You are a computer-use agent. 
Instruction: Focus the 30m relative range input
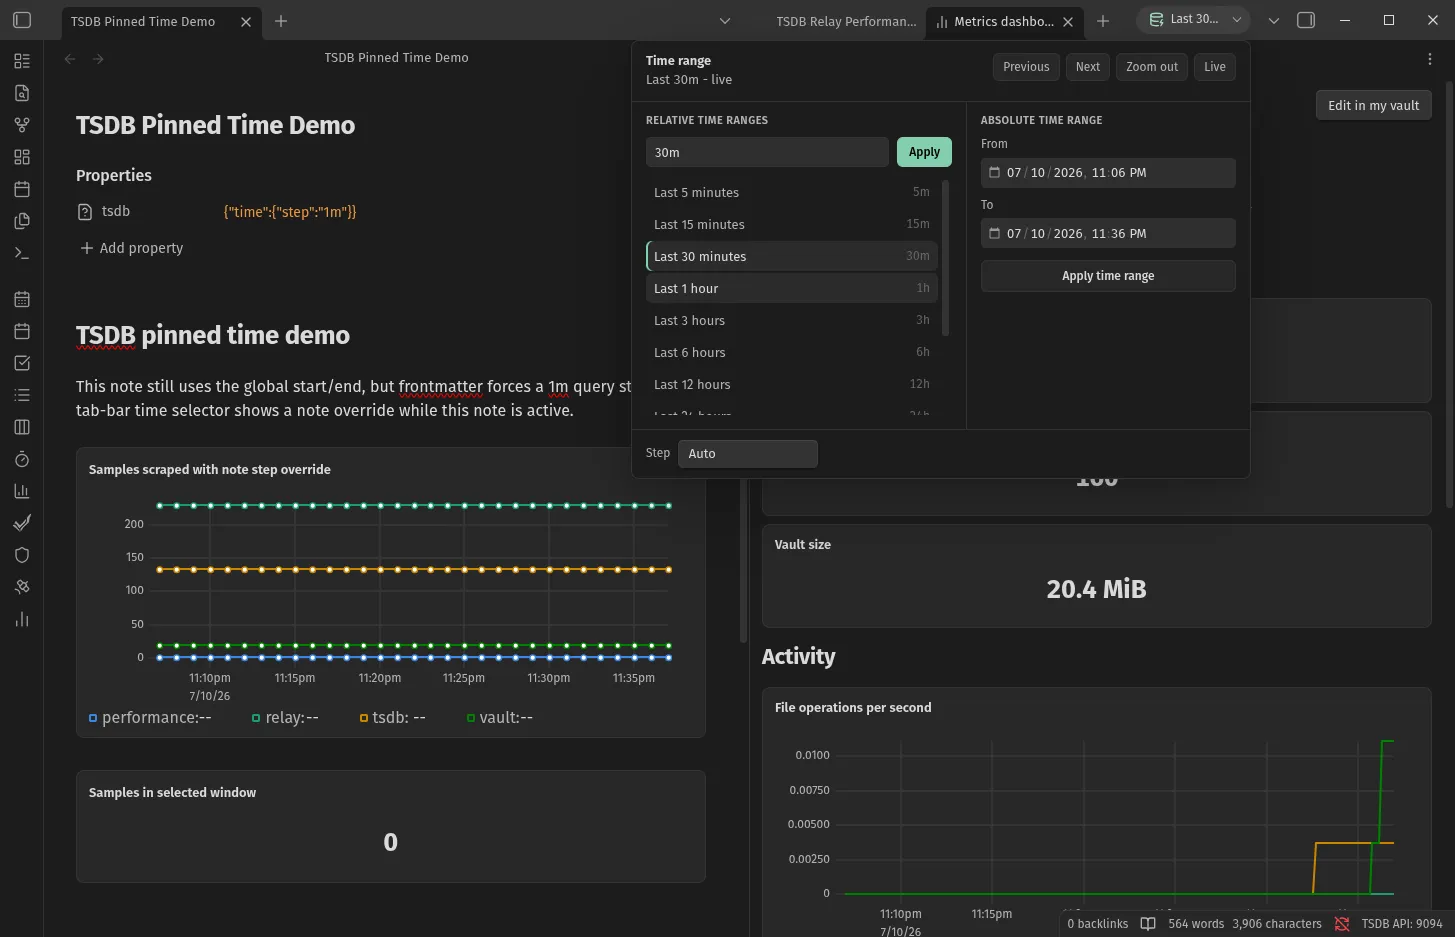click(x=767, y=152)
